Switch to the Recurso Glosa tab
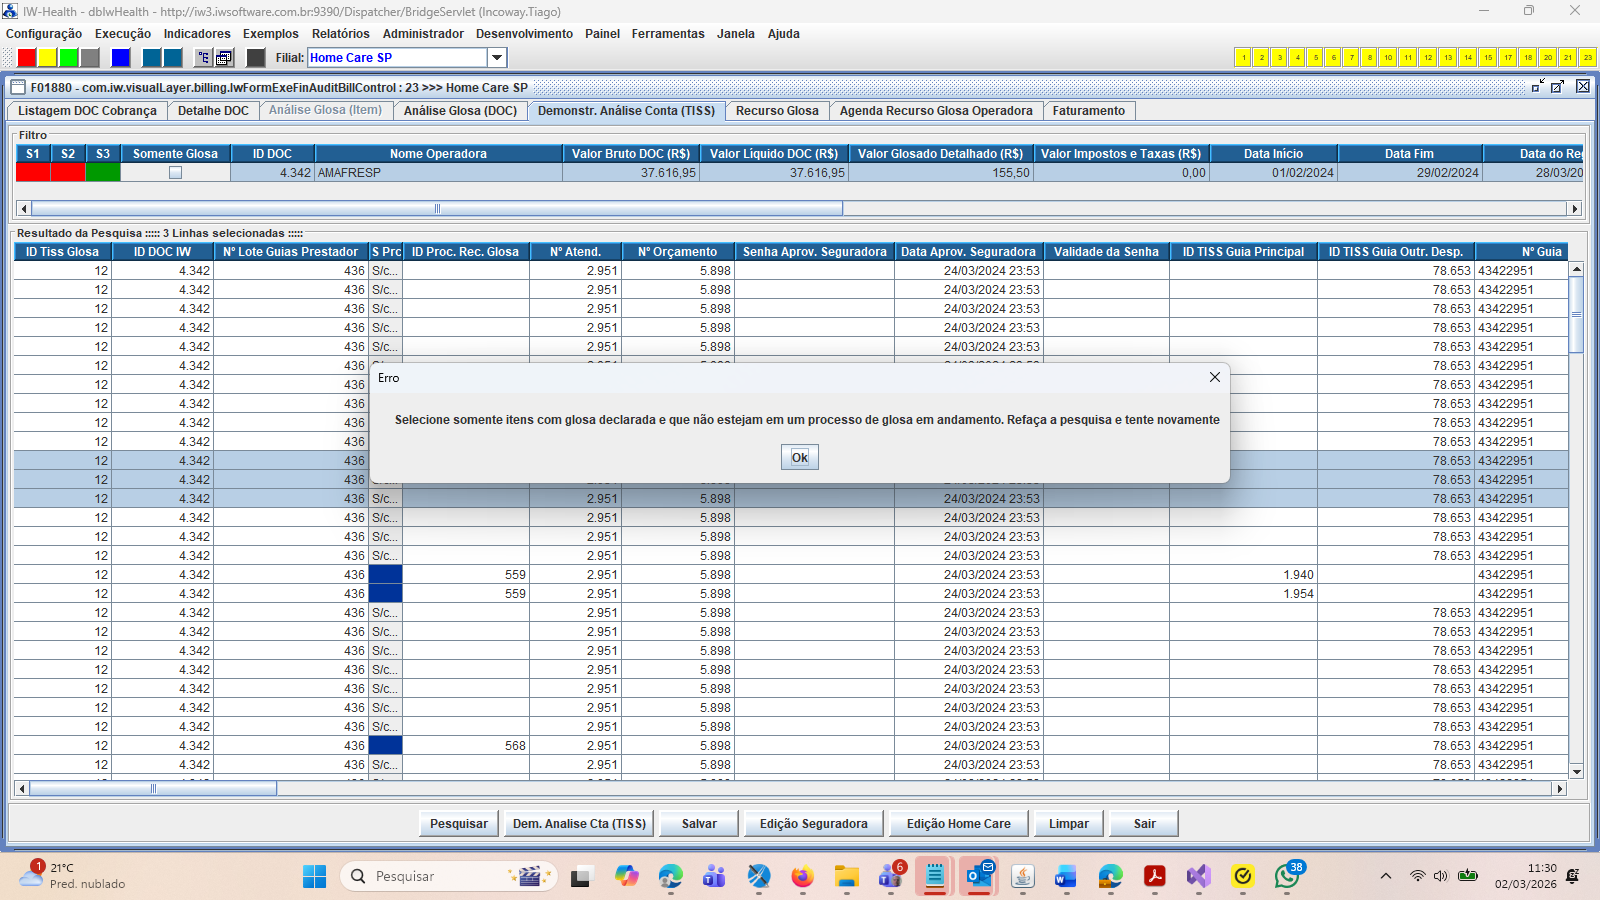The image size is (1600, 900). tap(777, 111)
